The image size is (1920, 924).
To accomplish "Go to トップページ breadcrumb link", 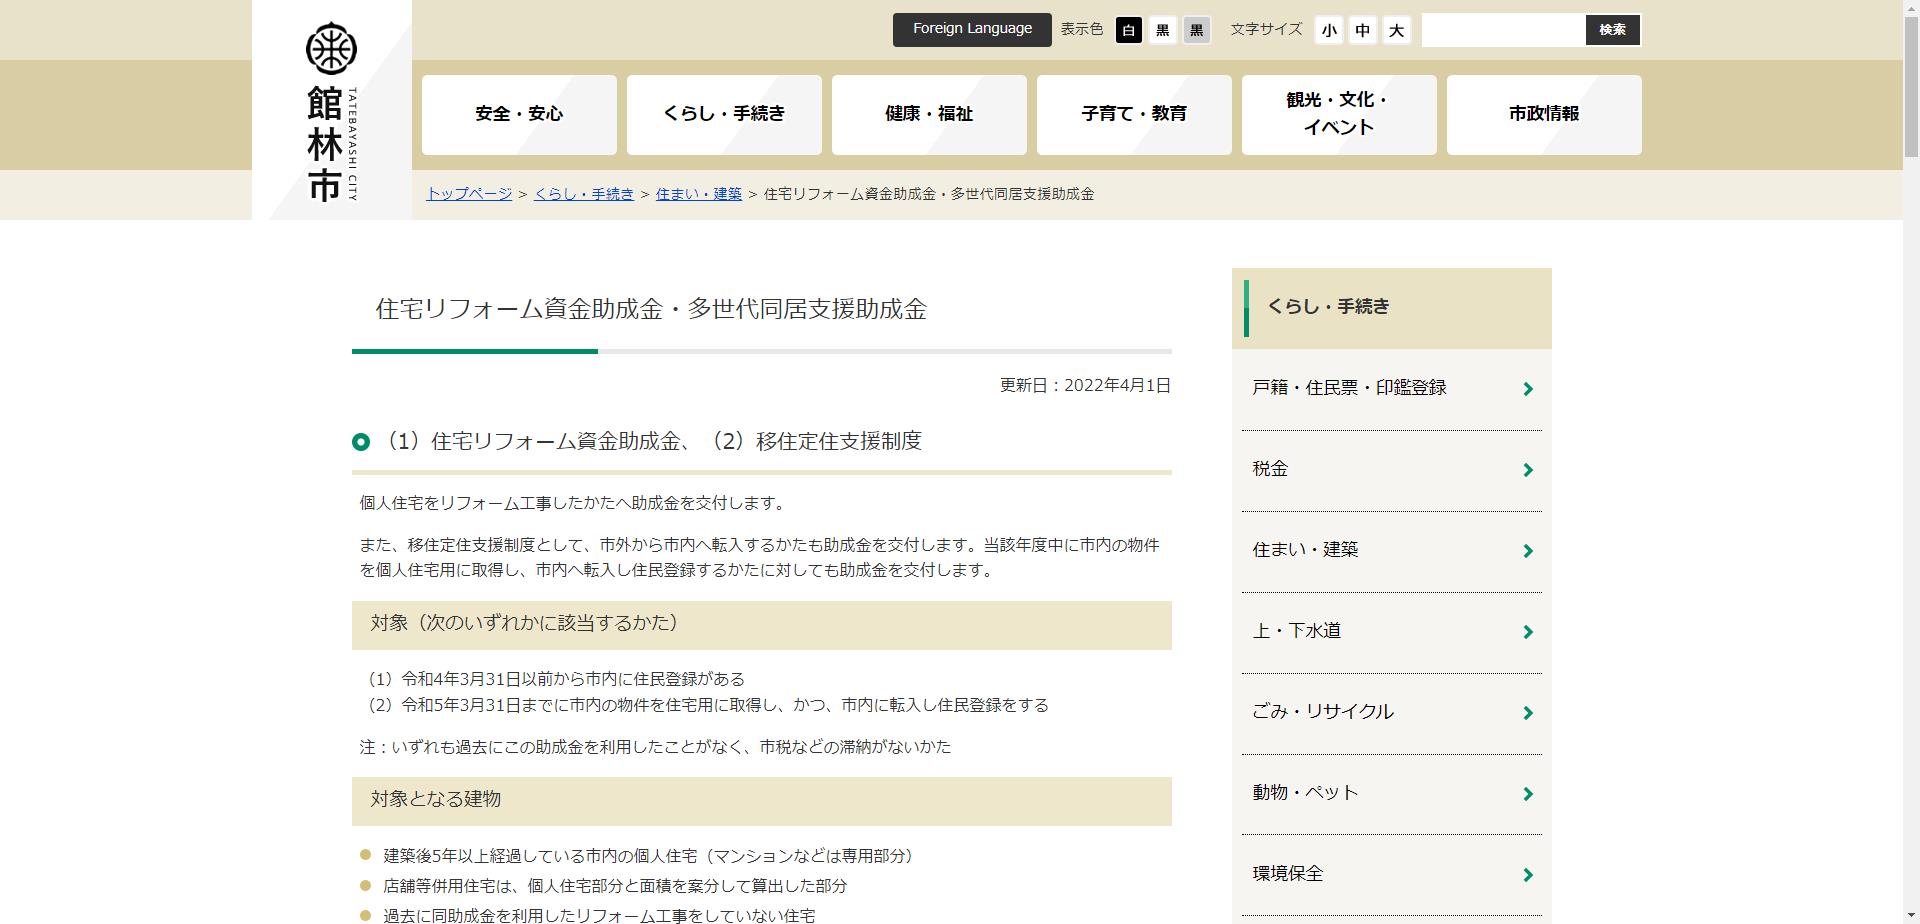I will coord(469,194).
